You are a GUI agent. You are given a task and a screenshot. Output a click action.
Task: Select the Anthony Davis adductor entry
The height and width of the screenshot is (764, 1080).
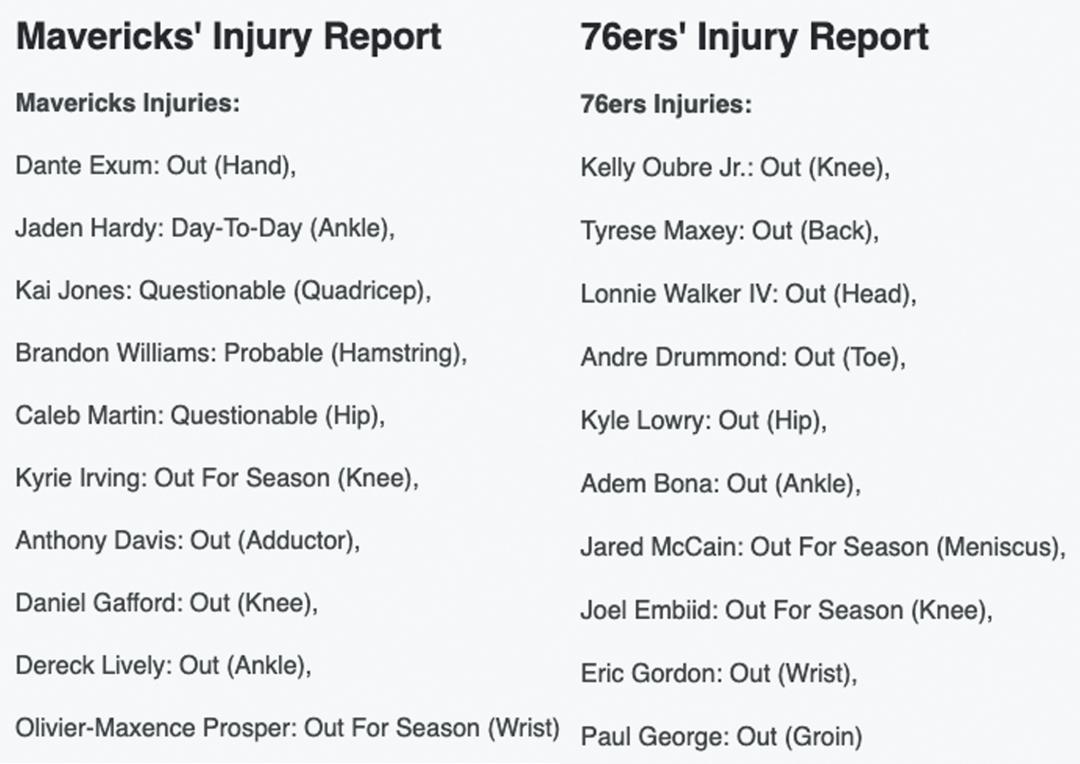click(187, 541)
